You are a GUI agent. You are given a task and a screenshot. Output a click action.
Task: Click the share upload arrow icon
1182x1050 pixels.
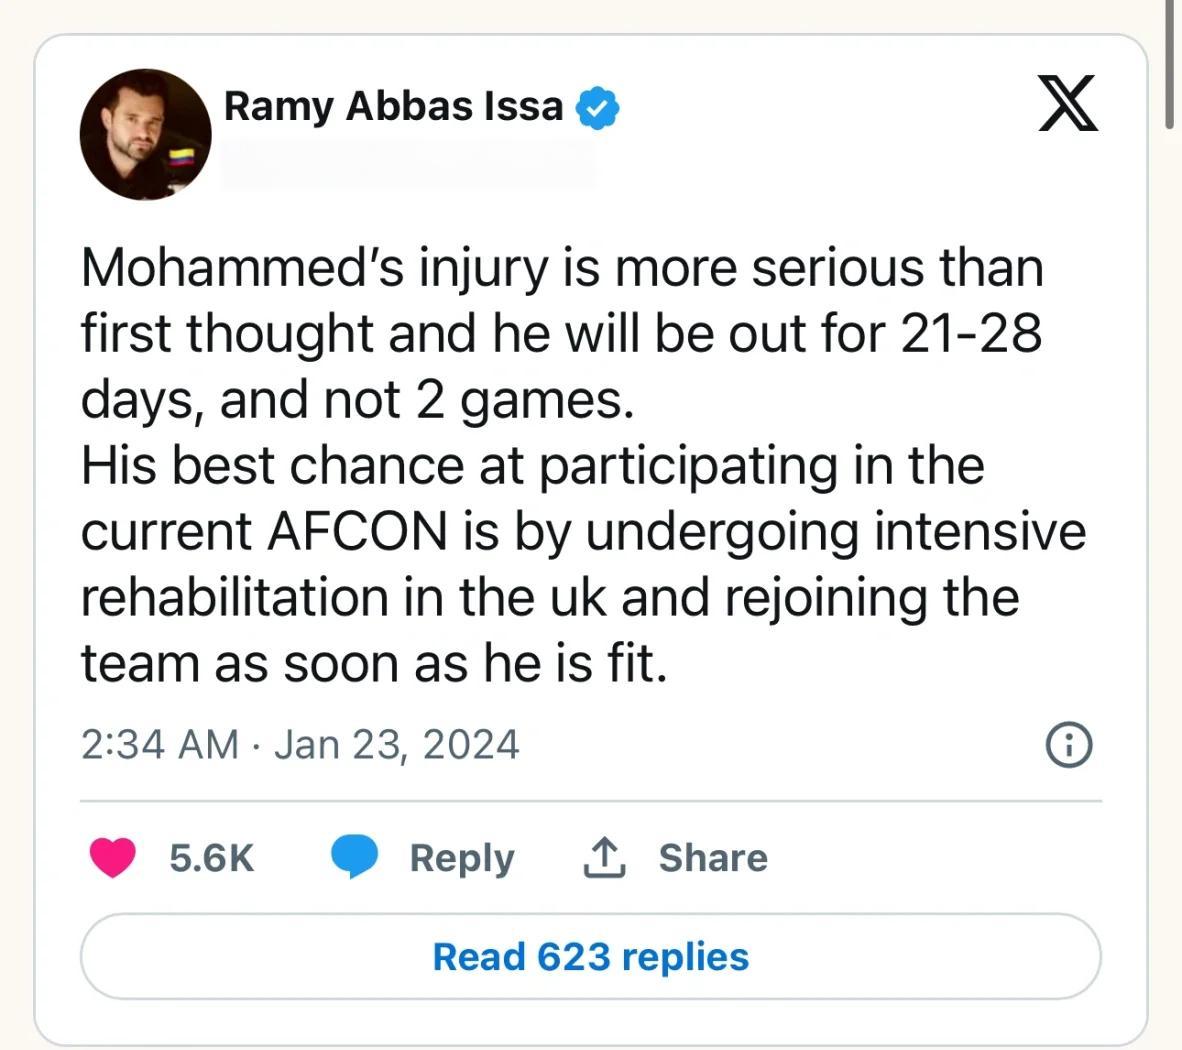[x=604, y=858]
